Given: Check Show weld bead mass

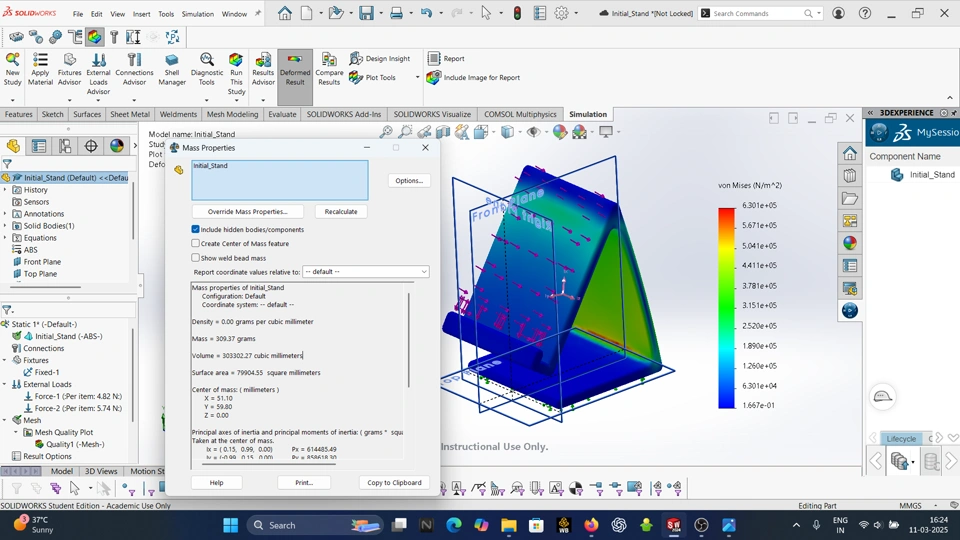Looking at the screenshot, I should tap(196, 258).
